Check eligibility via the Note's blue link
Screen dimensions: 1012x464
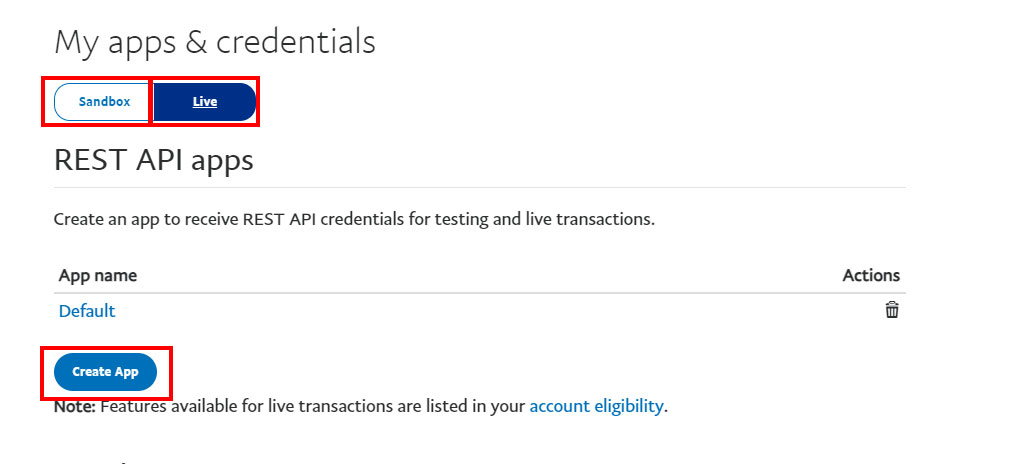pyautogui.click(x=596, y=406)
